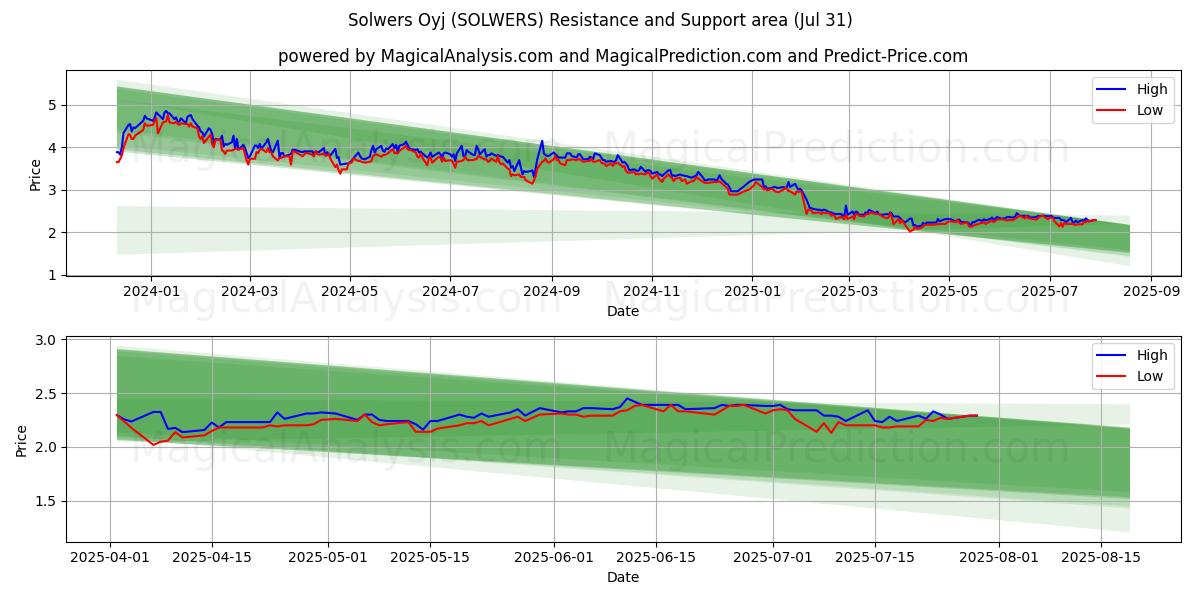The image size is (1200, 600).
Task: Click the 'Date' x-axis label under the bottom chart
Action: [623, 577]
